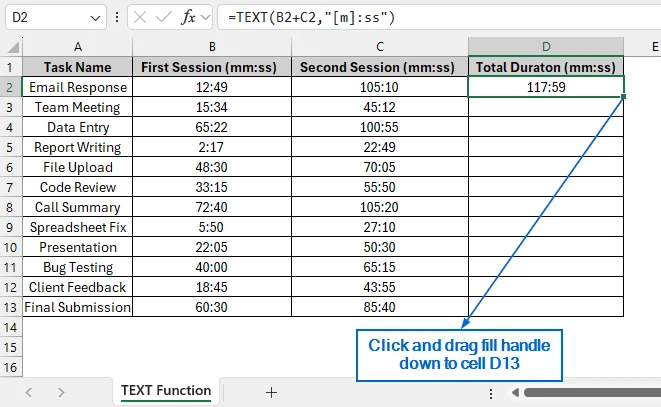Select cell with 105:10 second session
The width and height of the screenshot is (661, 407).
[380, 87]
